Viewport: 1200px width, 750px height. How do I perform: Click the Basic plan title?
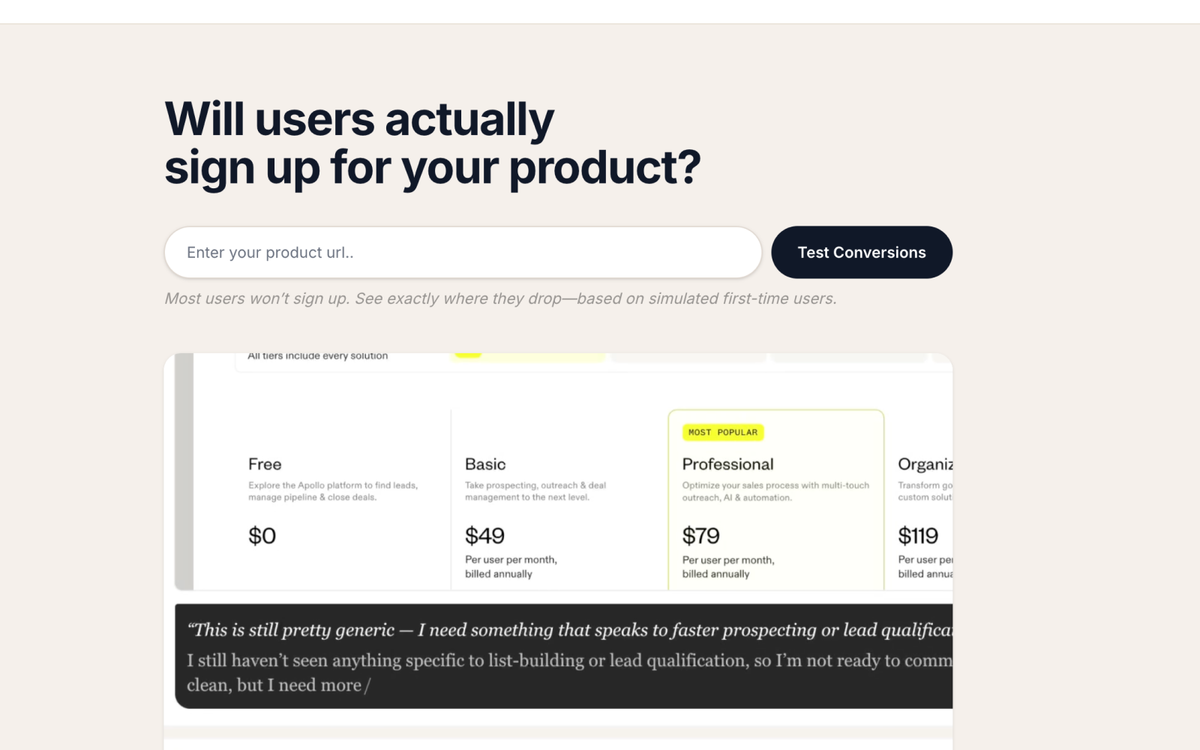pyautogui.click(x=485, y=464)
